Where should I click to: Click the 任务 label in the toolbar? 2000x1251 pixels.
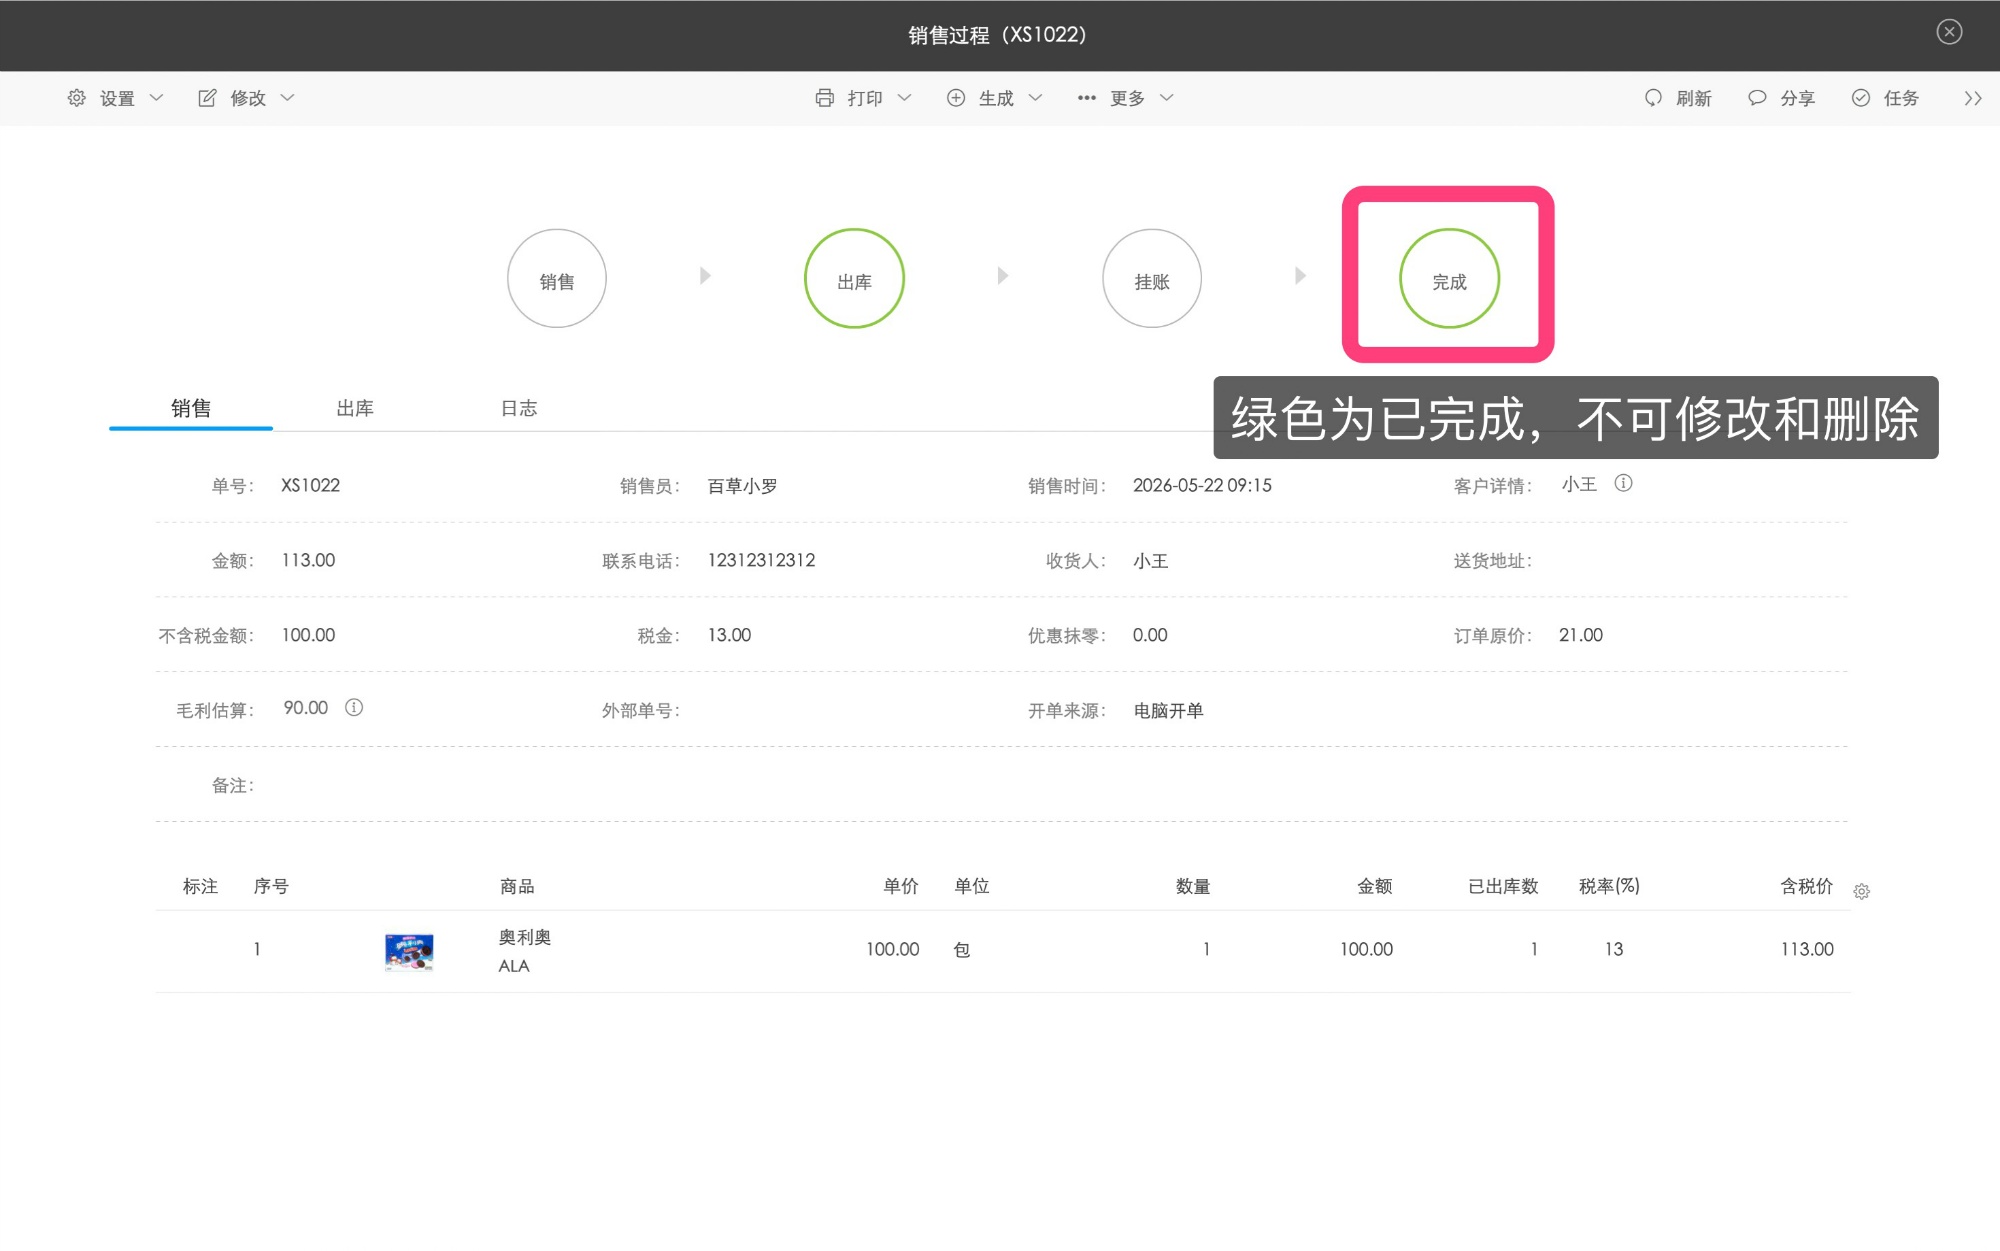coord(1901,98)
